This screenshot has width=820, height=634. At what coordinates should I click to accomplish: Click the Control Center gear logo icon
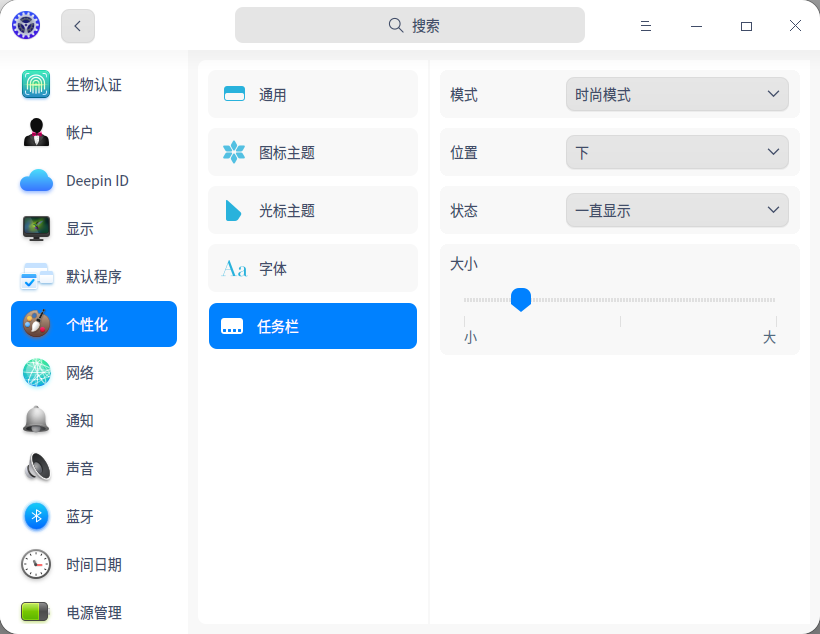click(26, 25)
